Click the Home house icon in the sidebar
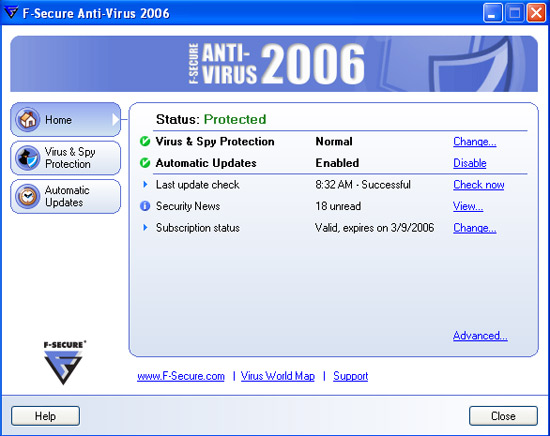This screenshot has width=550, height=436. click(x=27, y=120)
